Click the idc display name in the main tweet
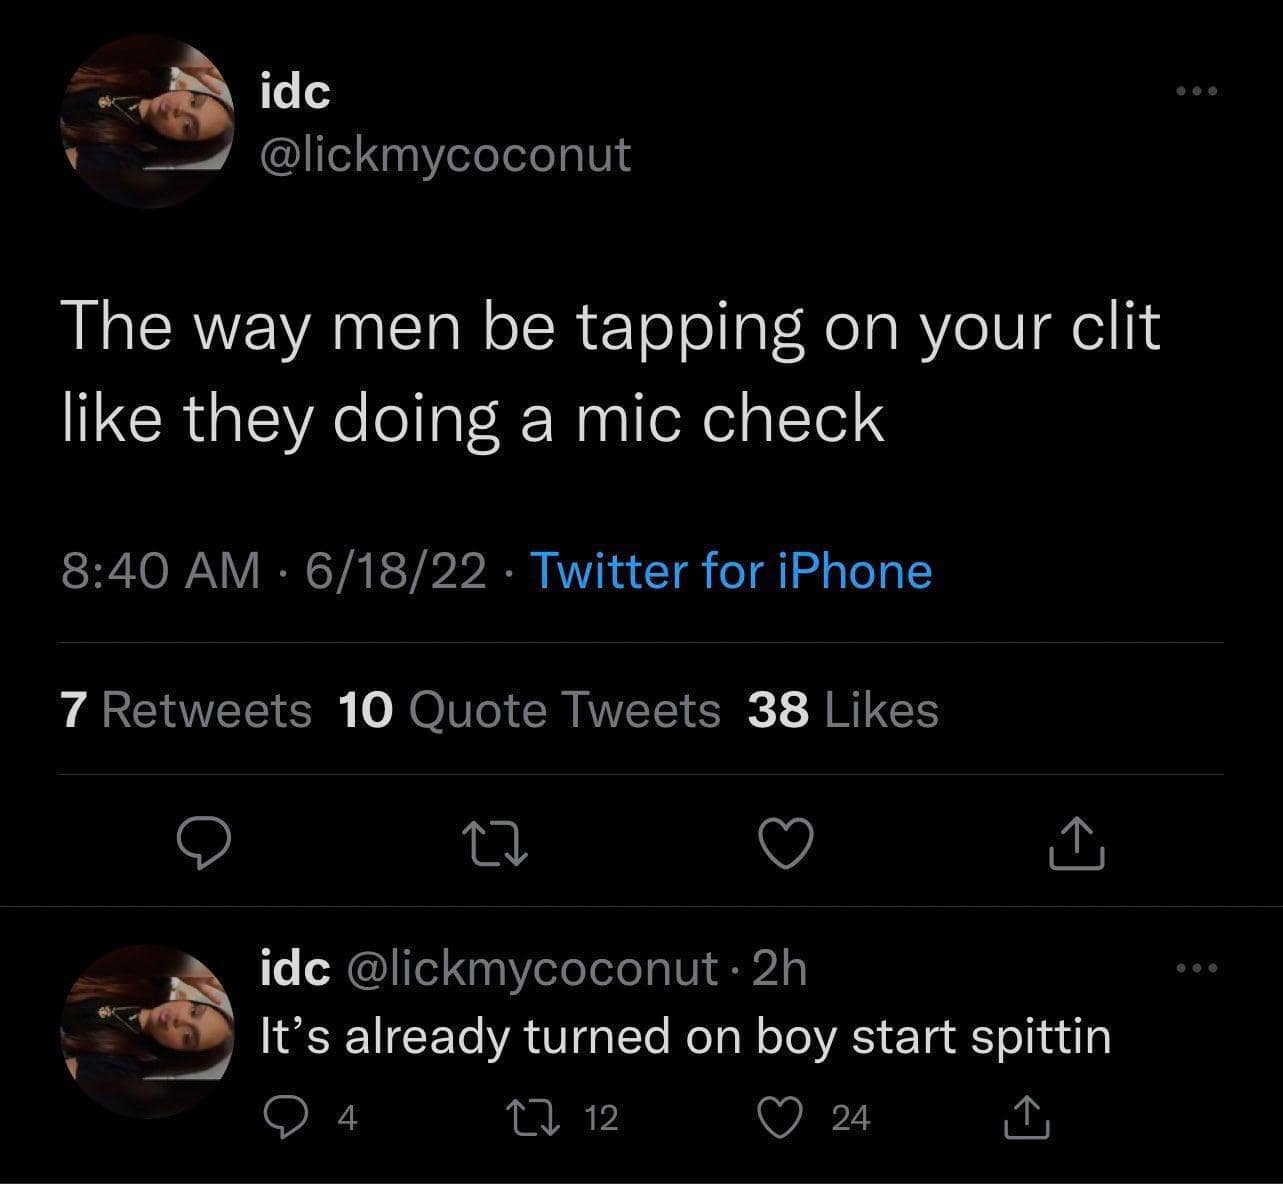The height and width of the screenshot is (1184, 1283). [x=294, y=93]
